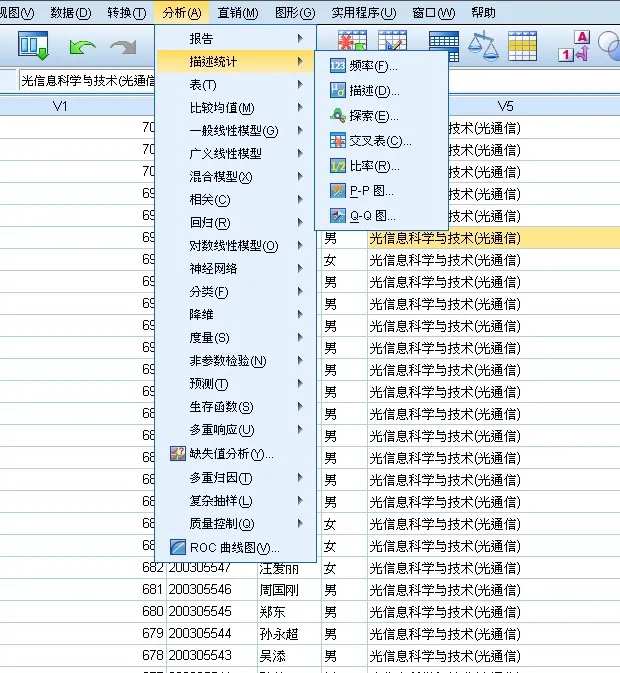Expand the 一般线性模型(G) submenu
Viewport: 620px width, 673px height.
(x=236, y=130)
